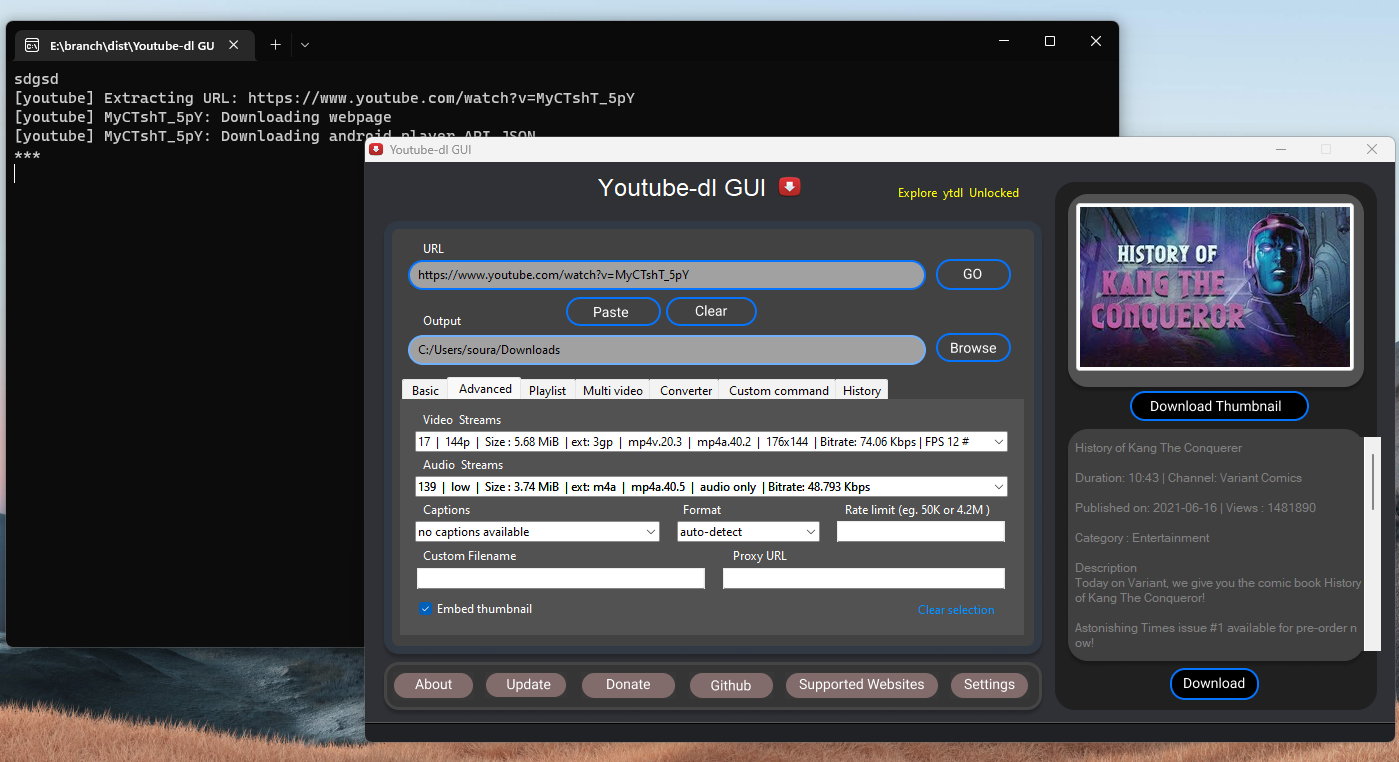Open the Github page
This screenshot has width=1399, height=762.
click(730, 685)
